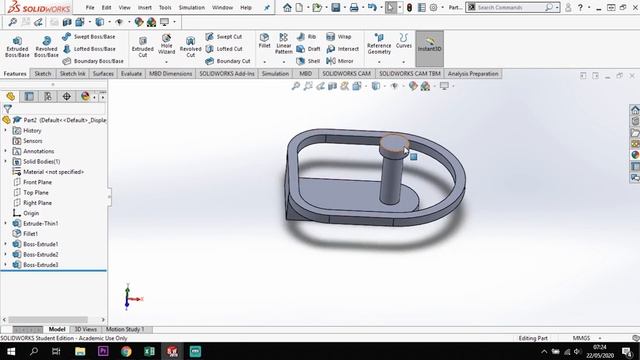Viewport: 640px width, 360px height.
Task: Open the Motion Study 1 tab
Action: [x=125, y=329]
